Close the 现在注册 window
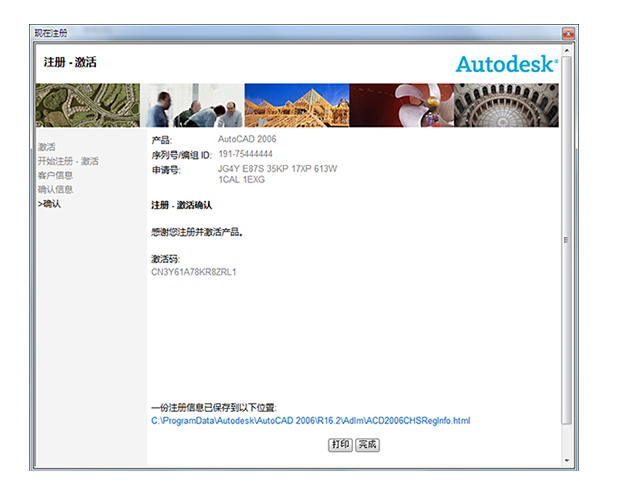The width and height of the screenshot is (633, 493). 568,33
